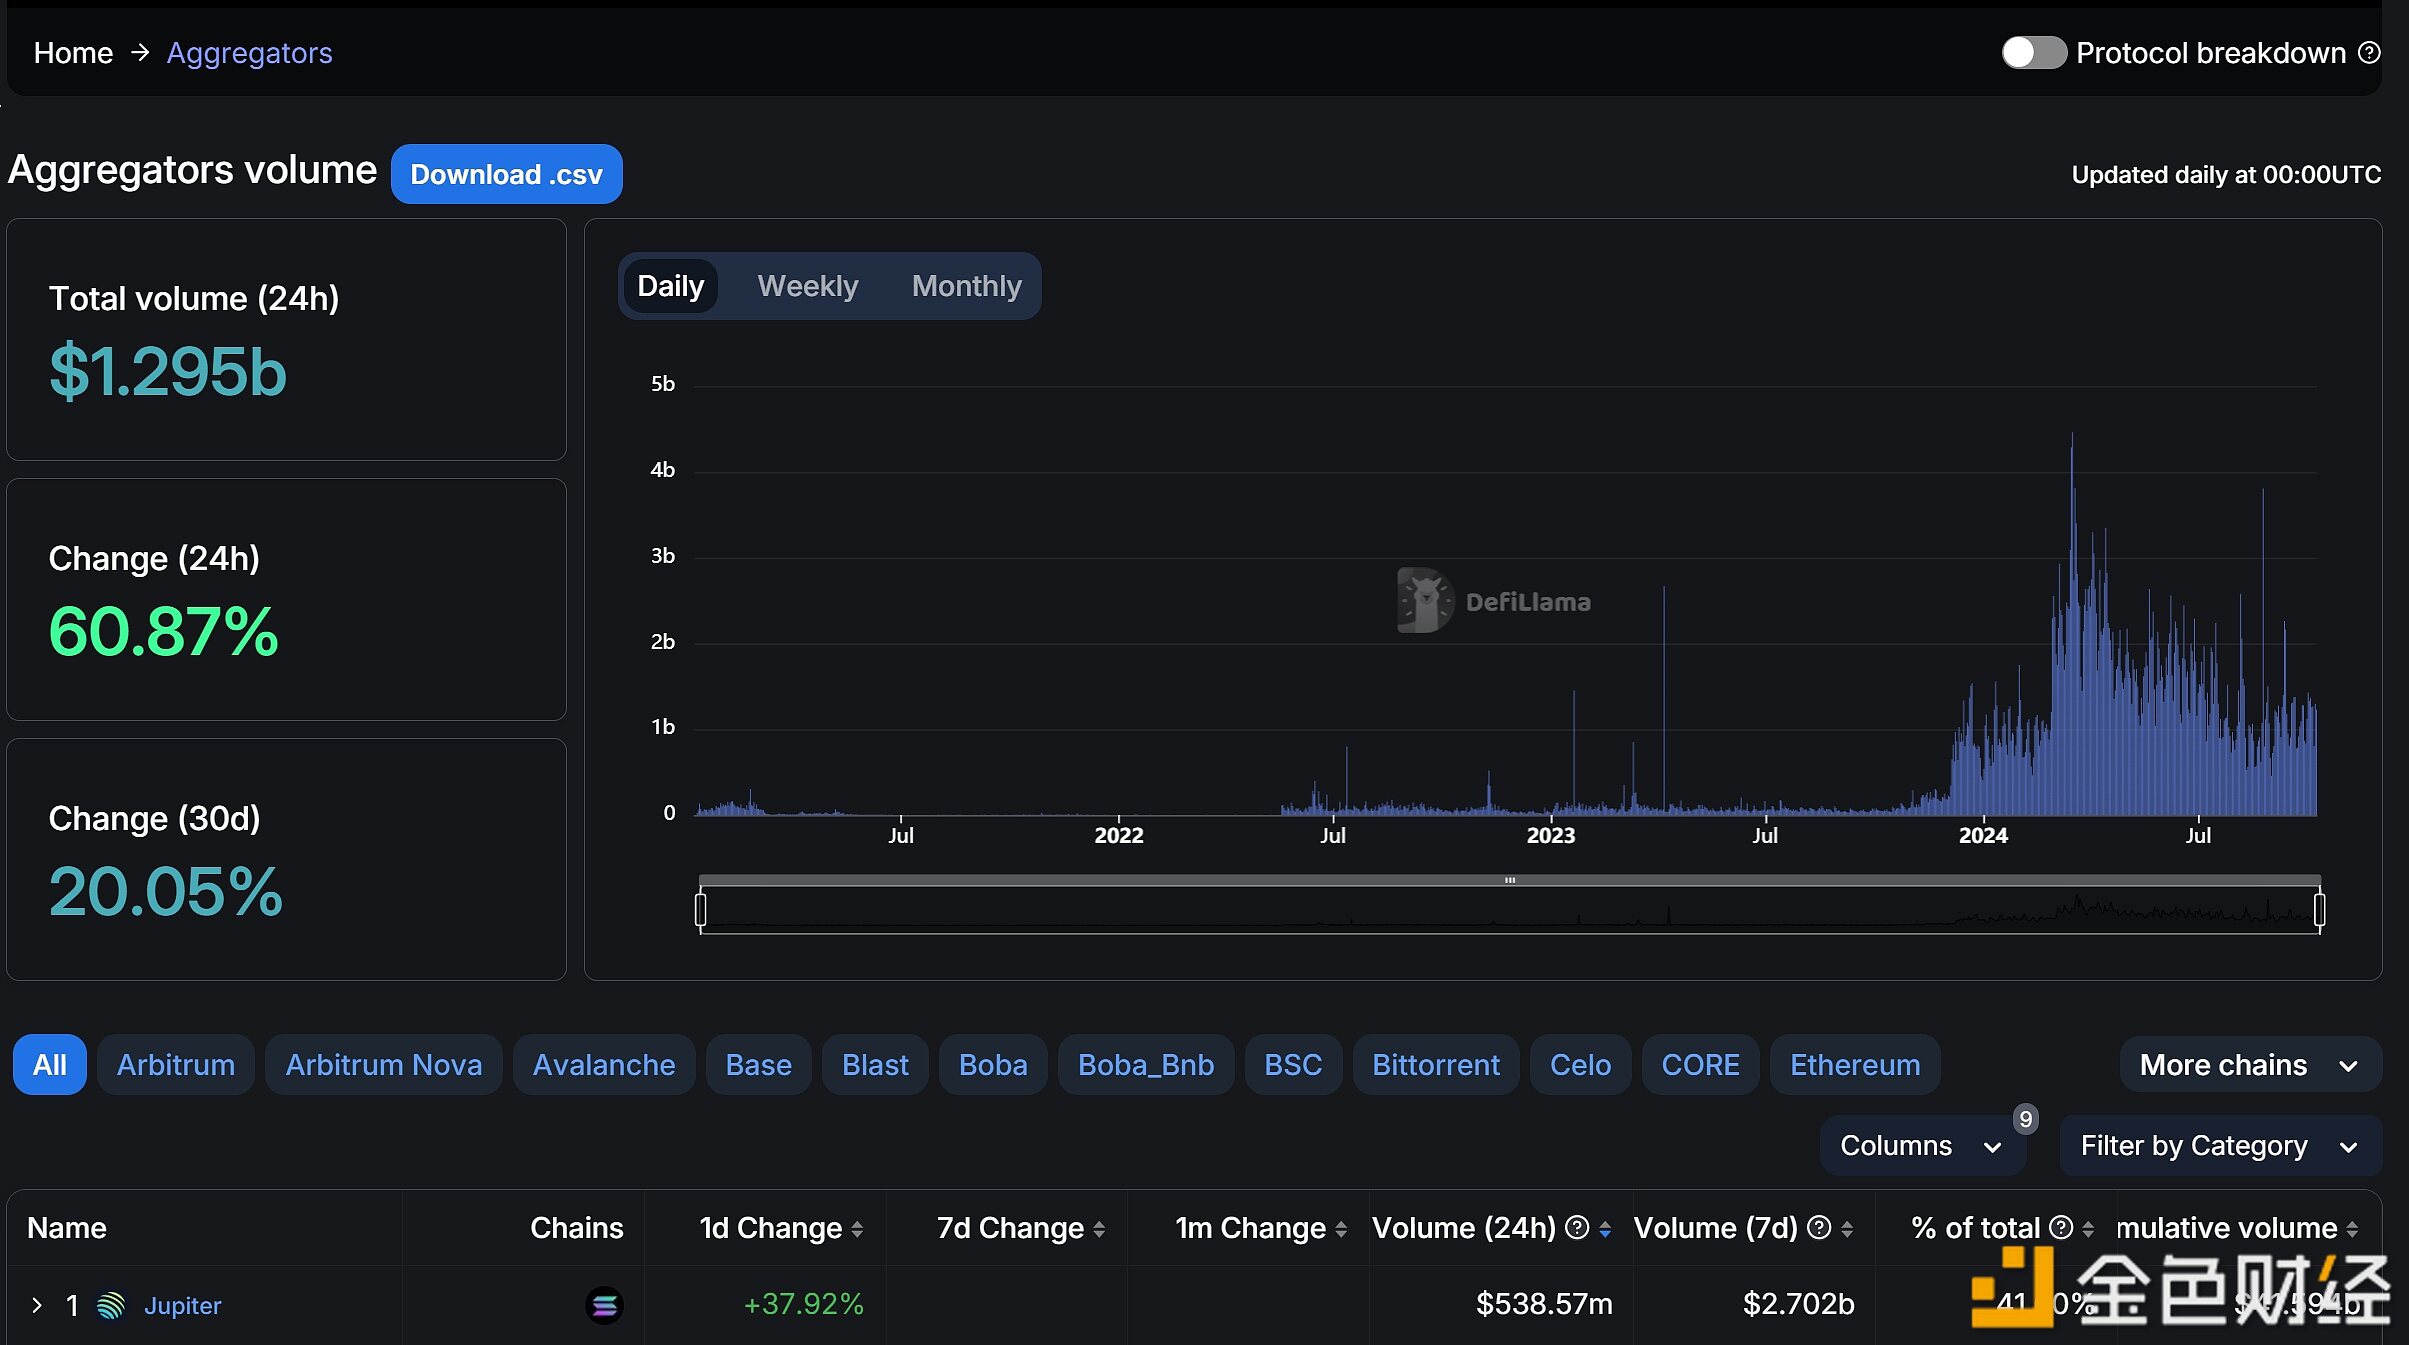Click the 20.05% 30d change value
Image resolution: width=2409 pixels, height=1345 pixels.
pyautogui.click(x=166, y=892)
